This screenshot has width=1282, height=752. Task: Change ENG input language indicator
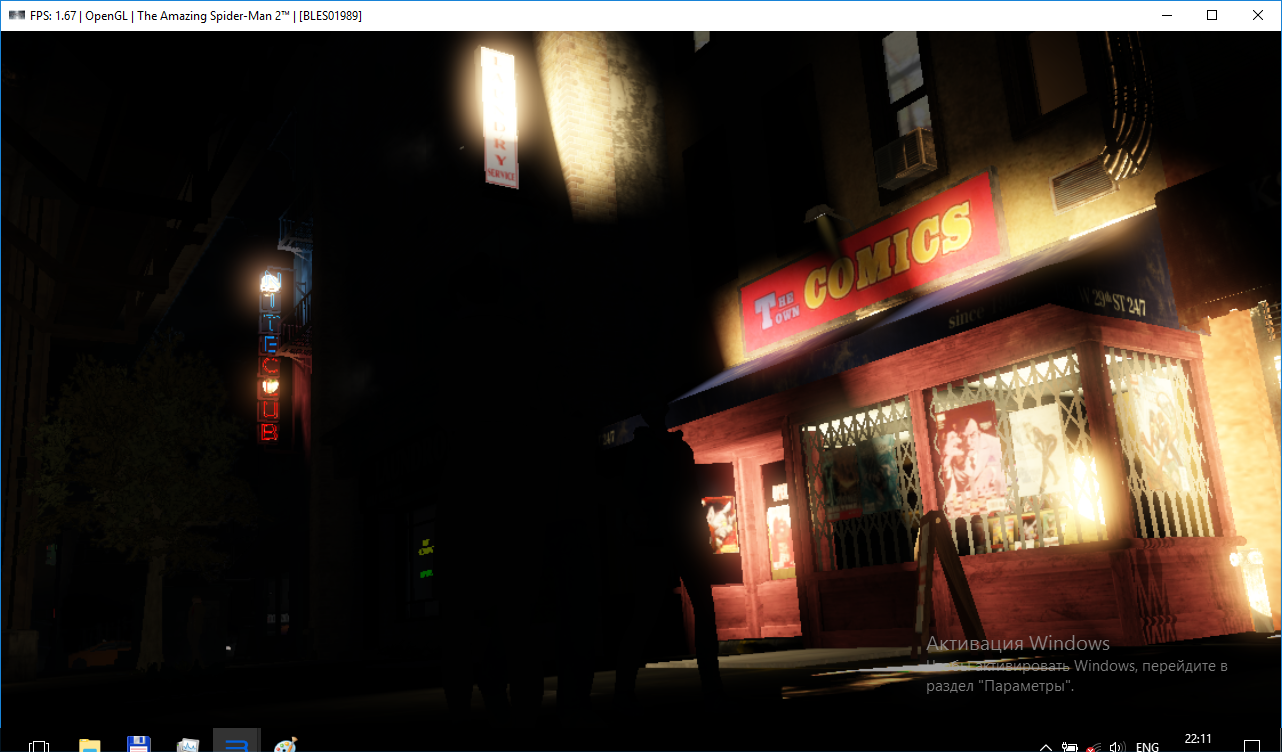[x=1147, y=746]
